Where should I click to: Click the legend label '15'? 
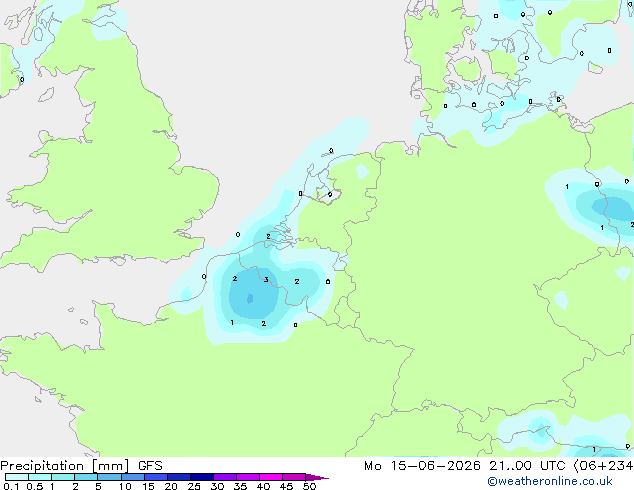148,486
